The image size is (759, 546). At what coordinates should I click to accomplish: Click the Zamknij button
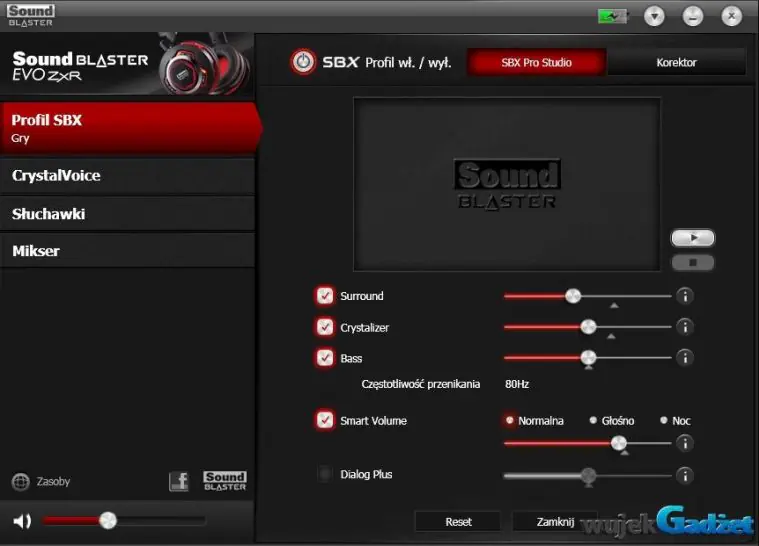point(555,522)
